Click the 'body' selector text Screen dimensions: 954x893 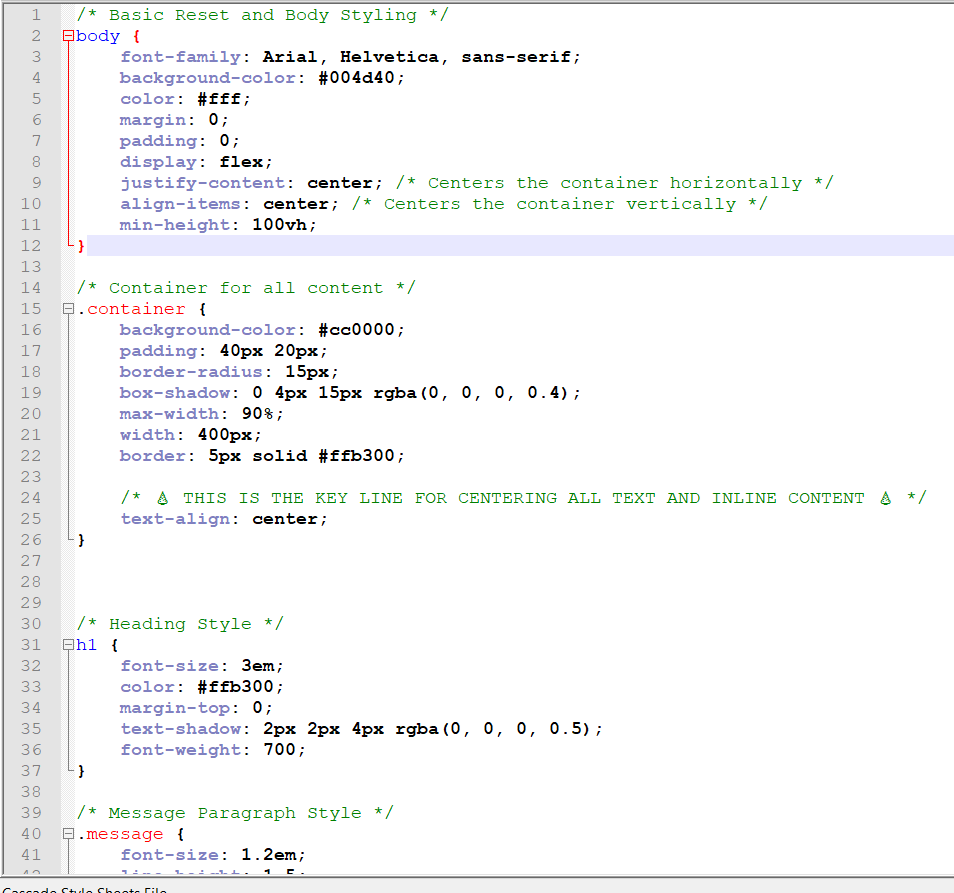[98, 36]
